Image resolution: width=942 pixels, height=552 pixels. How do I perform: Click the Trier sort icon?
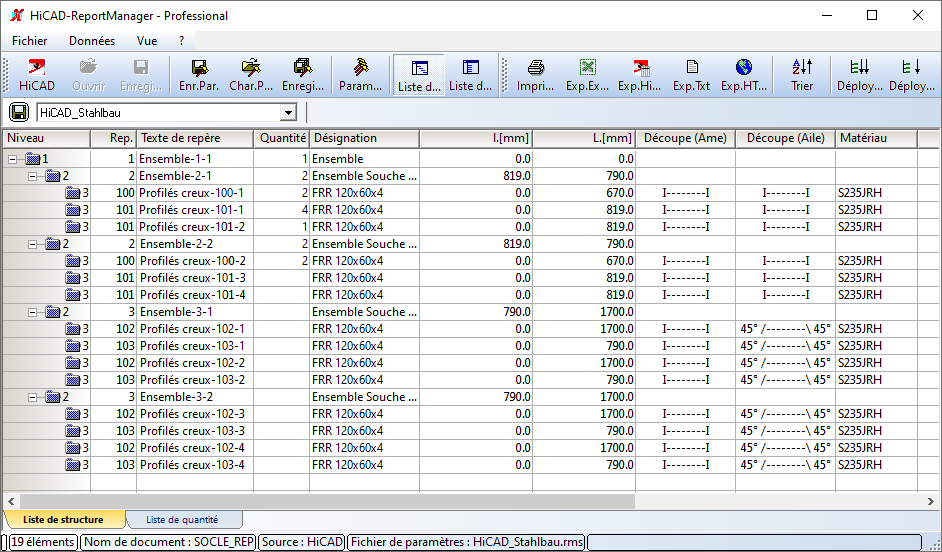point(802,75)
